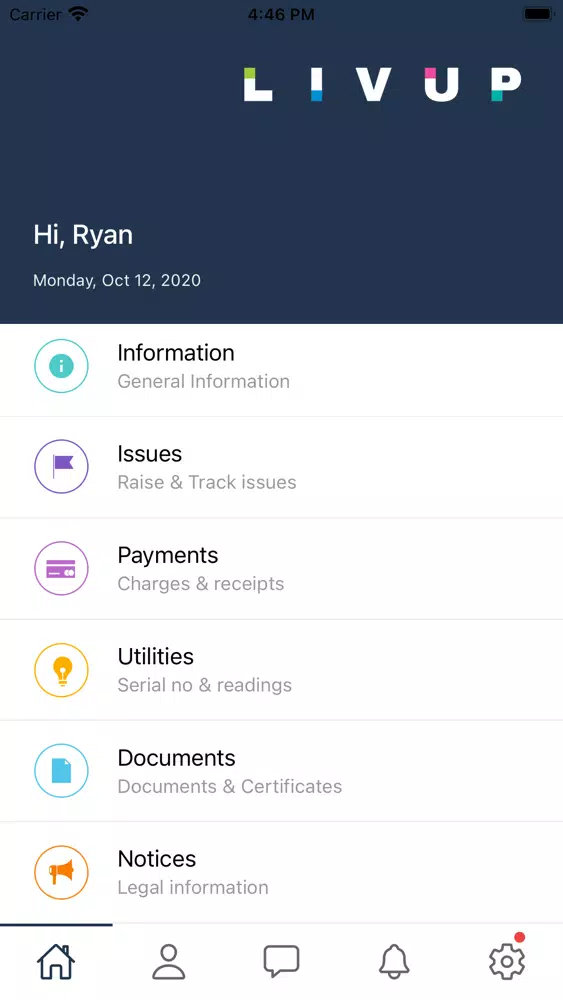Tap the credit card Payments icon

tap(61, 568)
